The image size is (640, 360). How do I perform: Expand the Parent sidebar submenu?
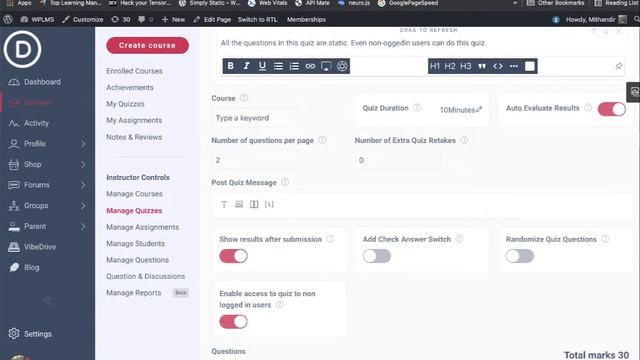83,226
